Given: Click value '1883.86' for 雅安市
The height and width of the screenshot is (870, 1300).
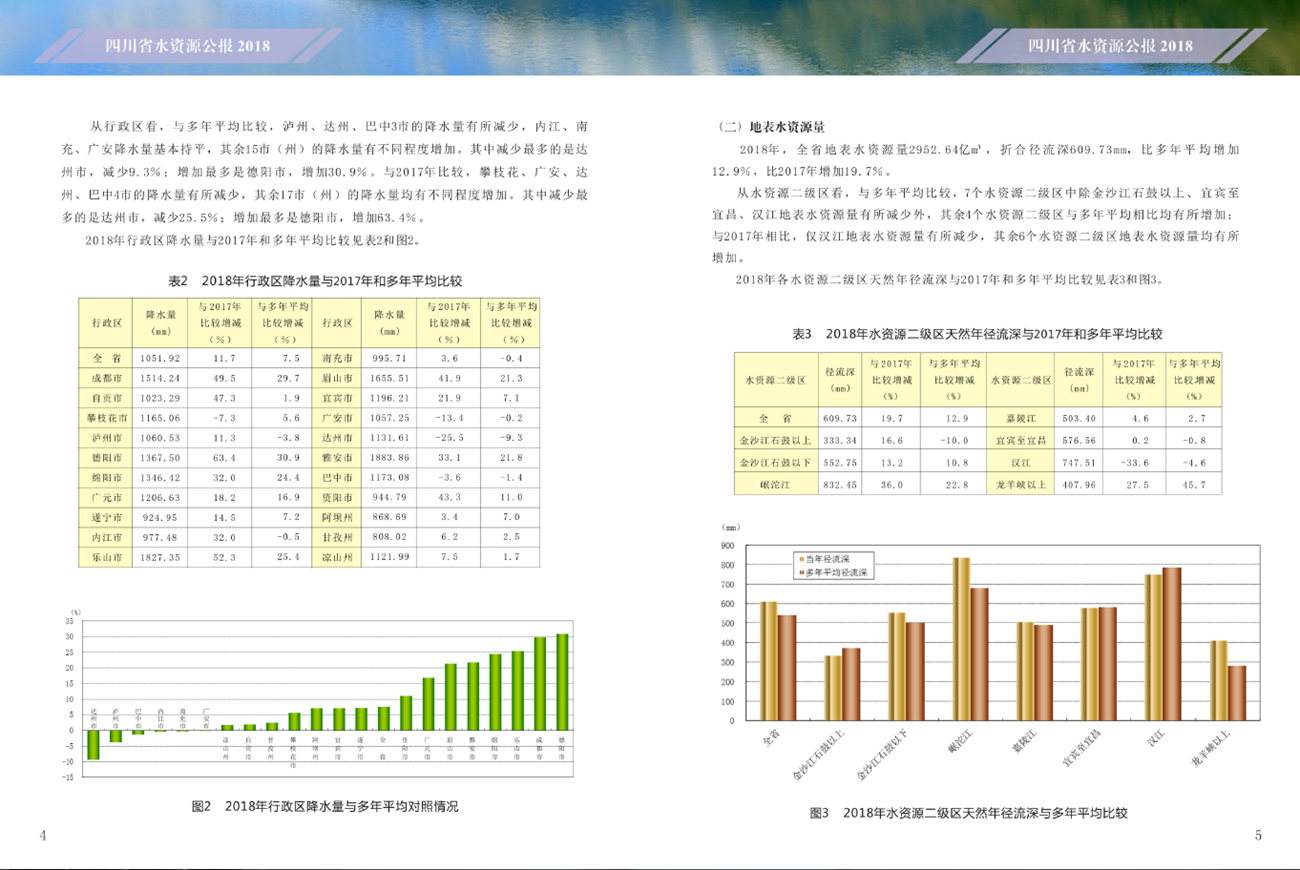Looking at the screenshot, I should click(x=390, y=458).
